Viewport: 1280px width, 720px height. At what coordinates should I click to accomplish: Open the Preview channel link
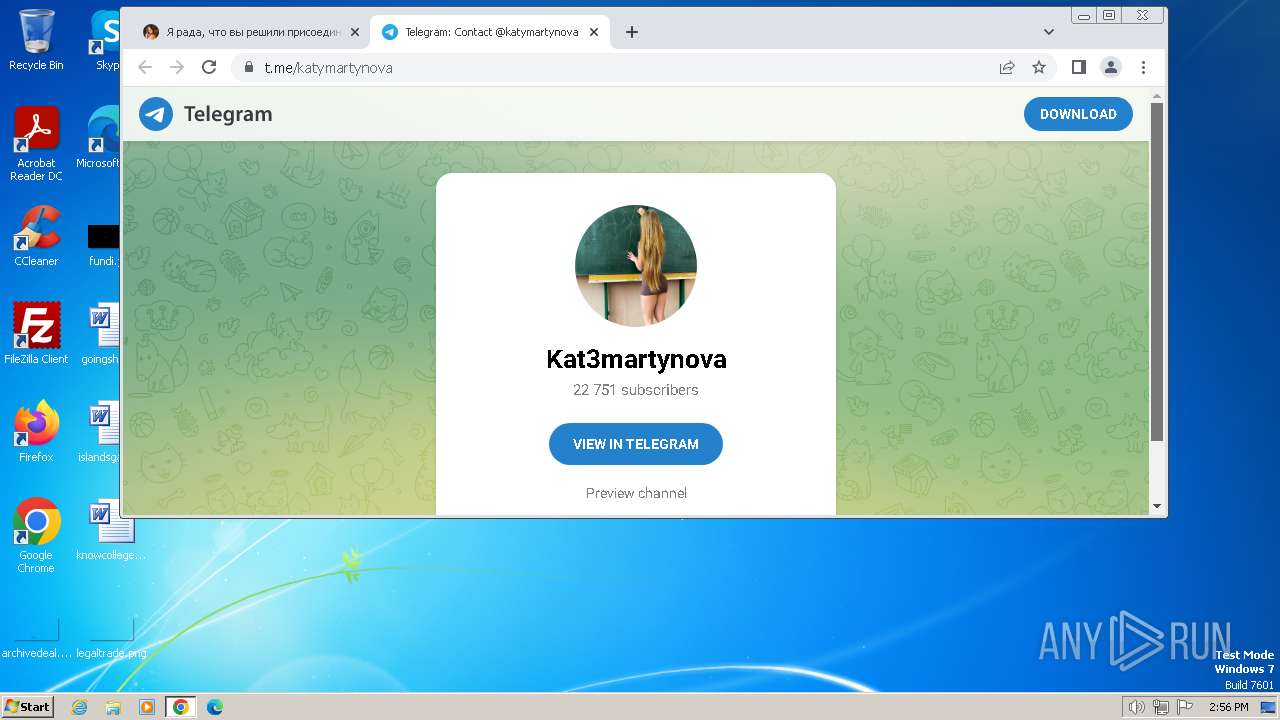pos(636,493)
